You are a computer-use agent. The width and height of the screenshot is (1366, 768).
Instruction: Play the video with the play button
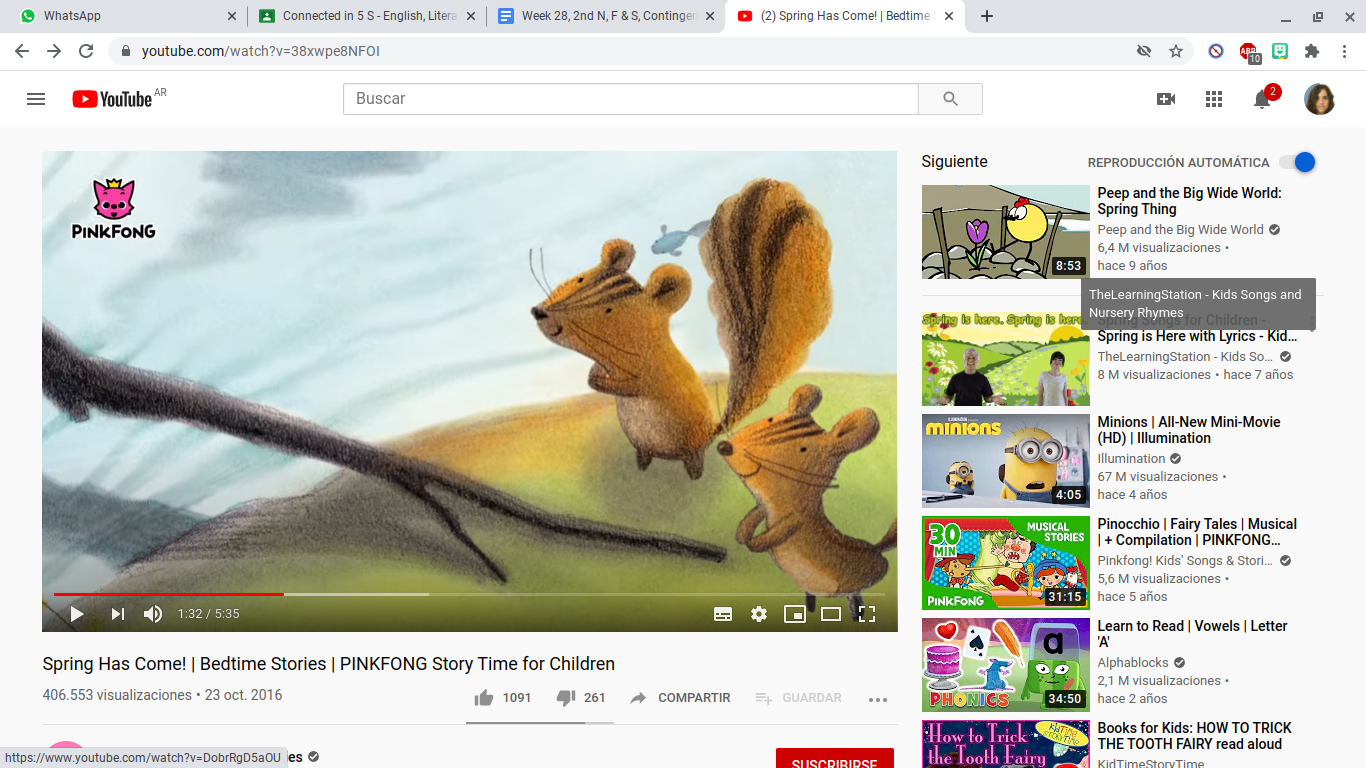click(x=76, y=614)
